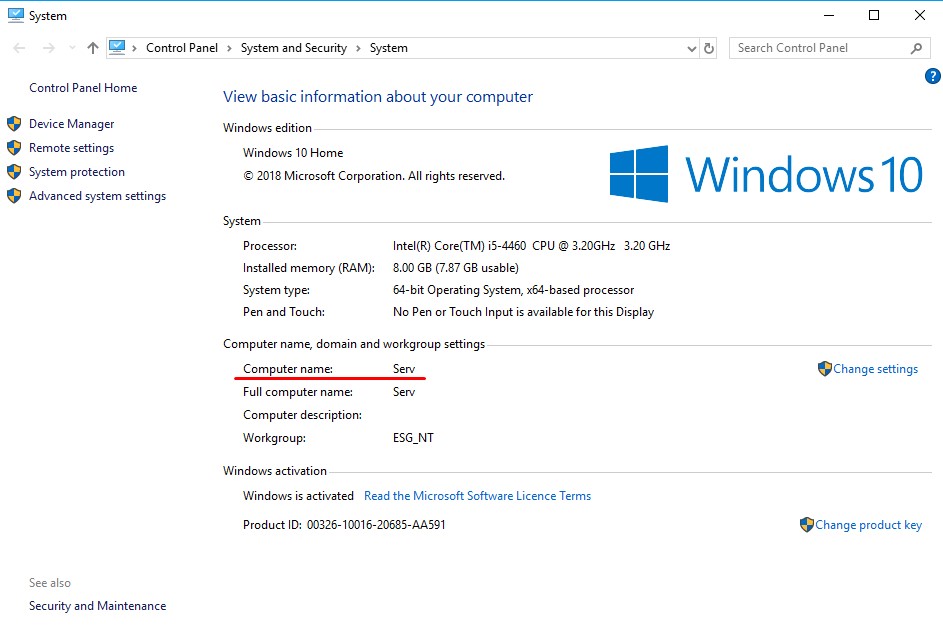
Task: Expand the address bar history dropdown
Action: tap(692, 48)
